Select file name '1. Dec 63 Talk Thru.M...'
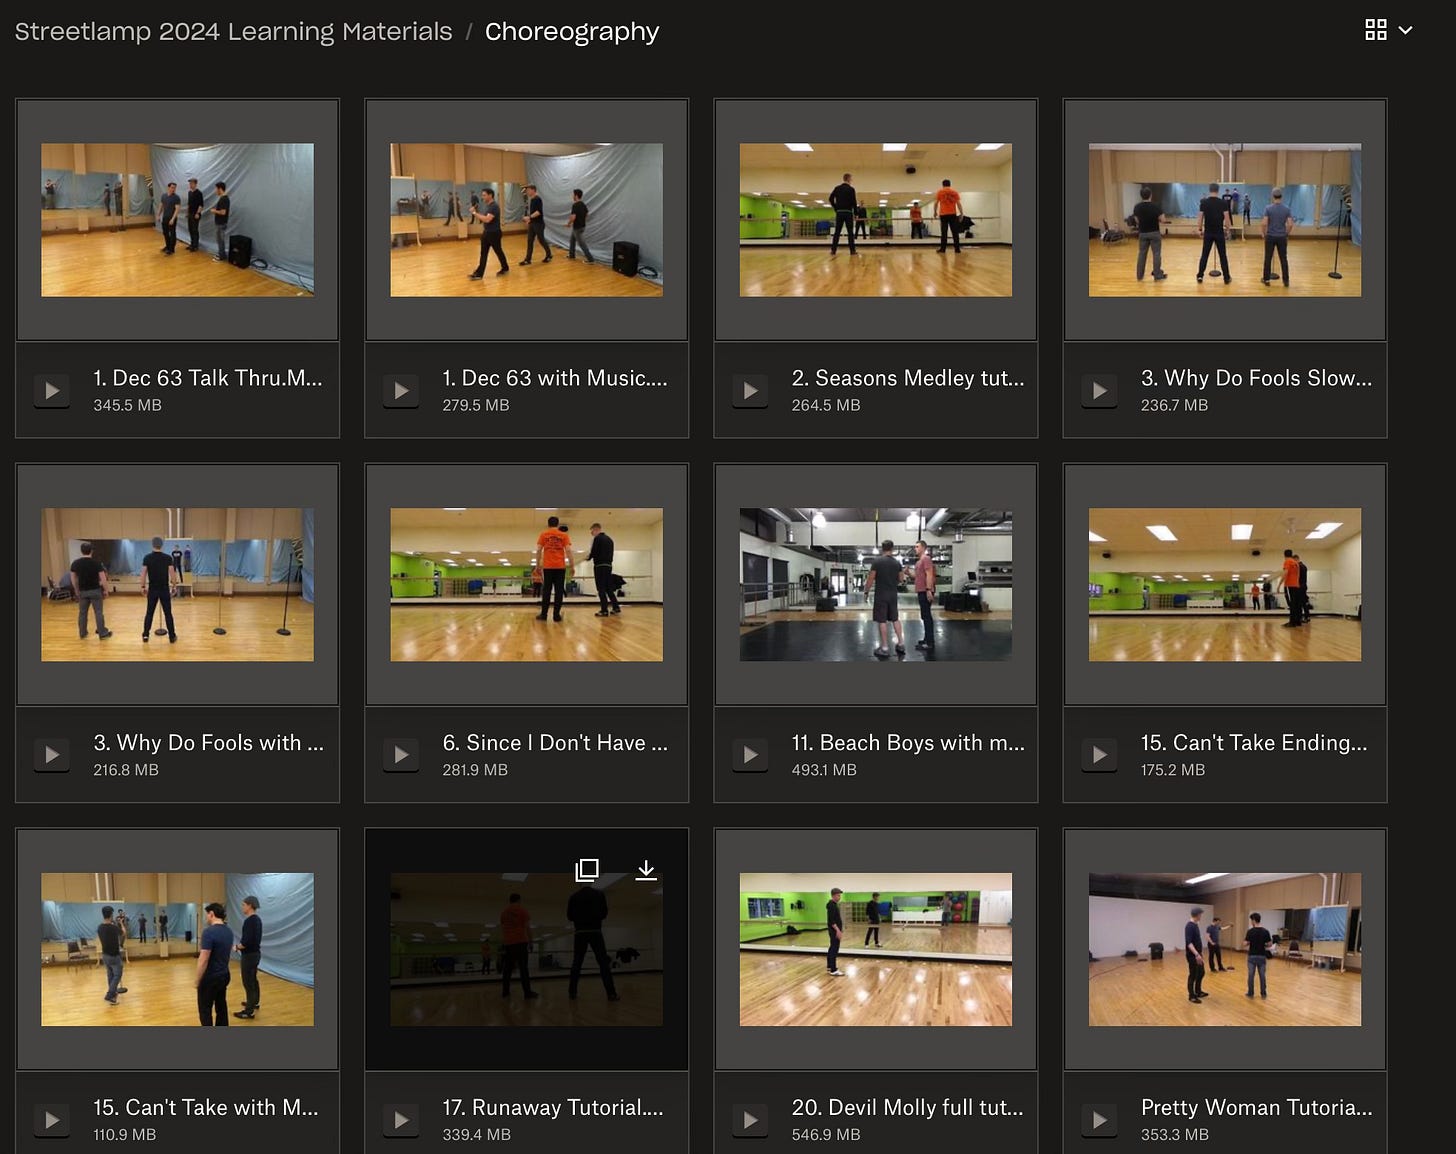Viewport: 1456px width, 1154px height. click(x=208, y=378)
